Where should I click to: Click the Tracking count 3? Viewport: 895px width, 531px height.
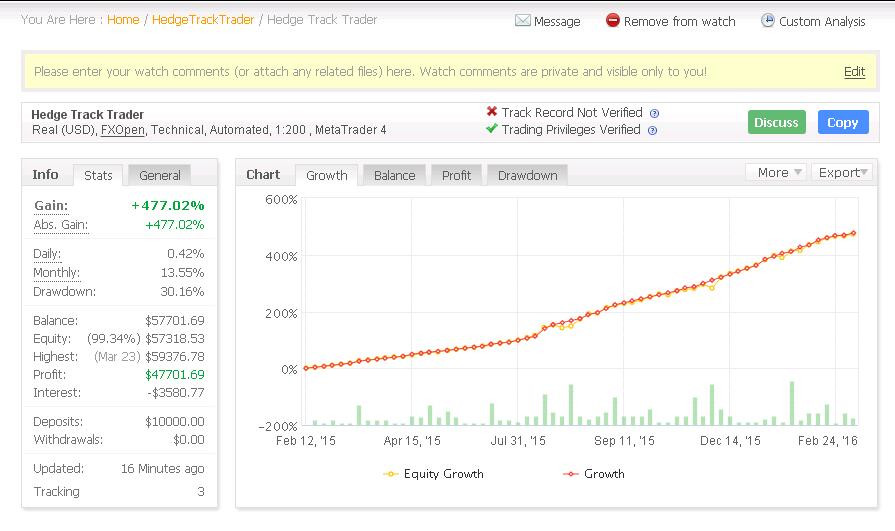click(x=200, y=492)
